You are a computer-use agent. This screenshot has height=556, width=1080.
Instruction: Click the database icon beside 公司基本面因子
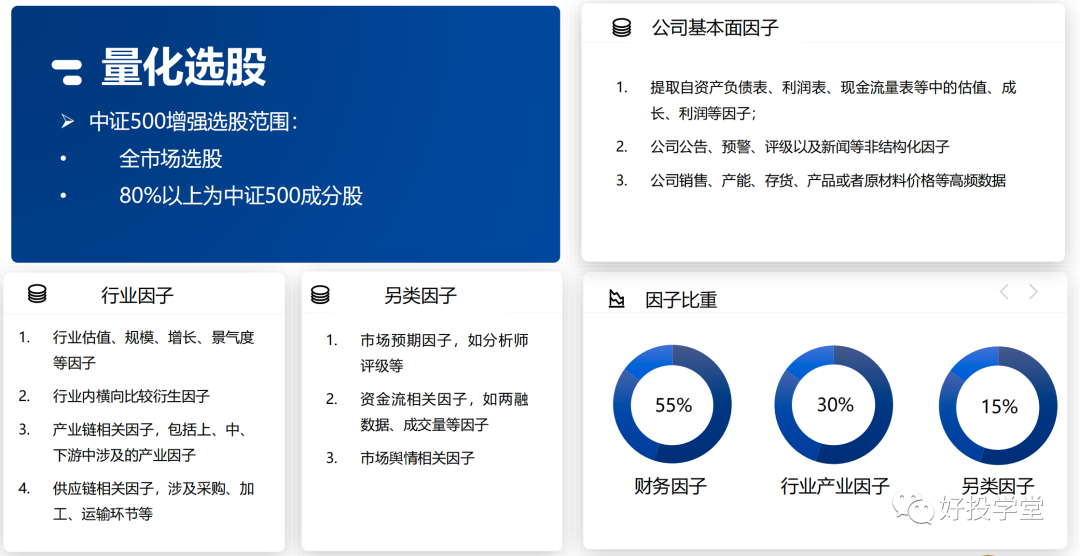tap(621, 28)
